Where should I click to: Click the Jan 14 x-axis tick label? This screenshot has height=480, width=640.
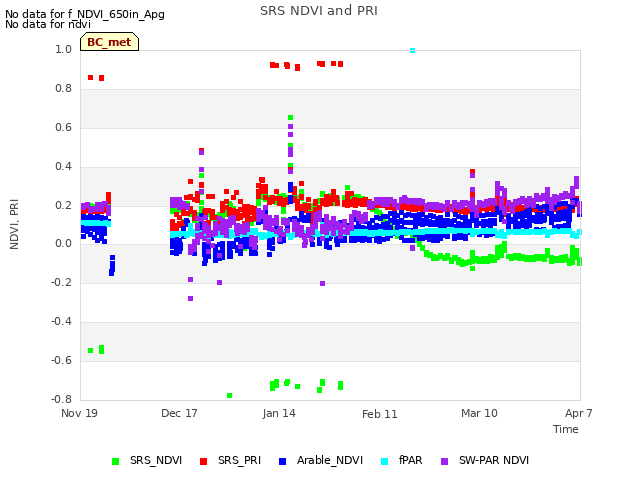tap(279, 413)
